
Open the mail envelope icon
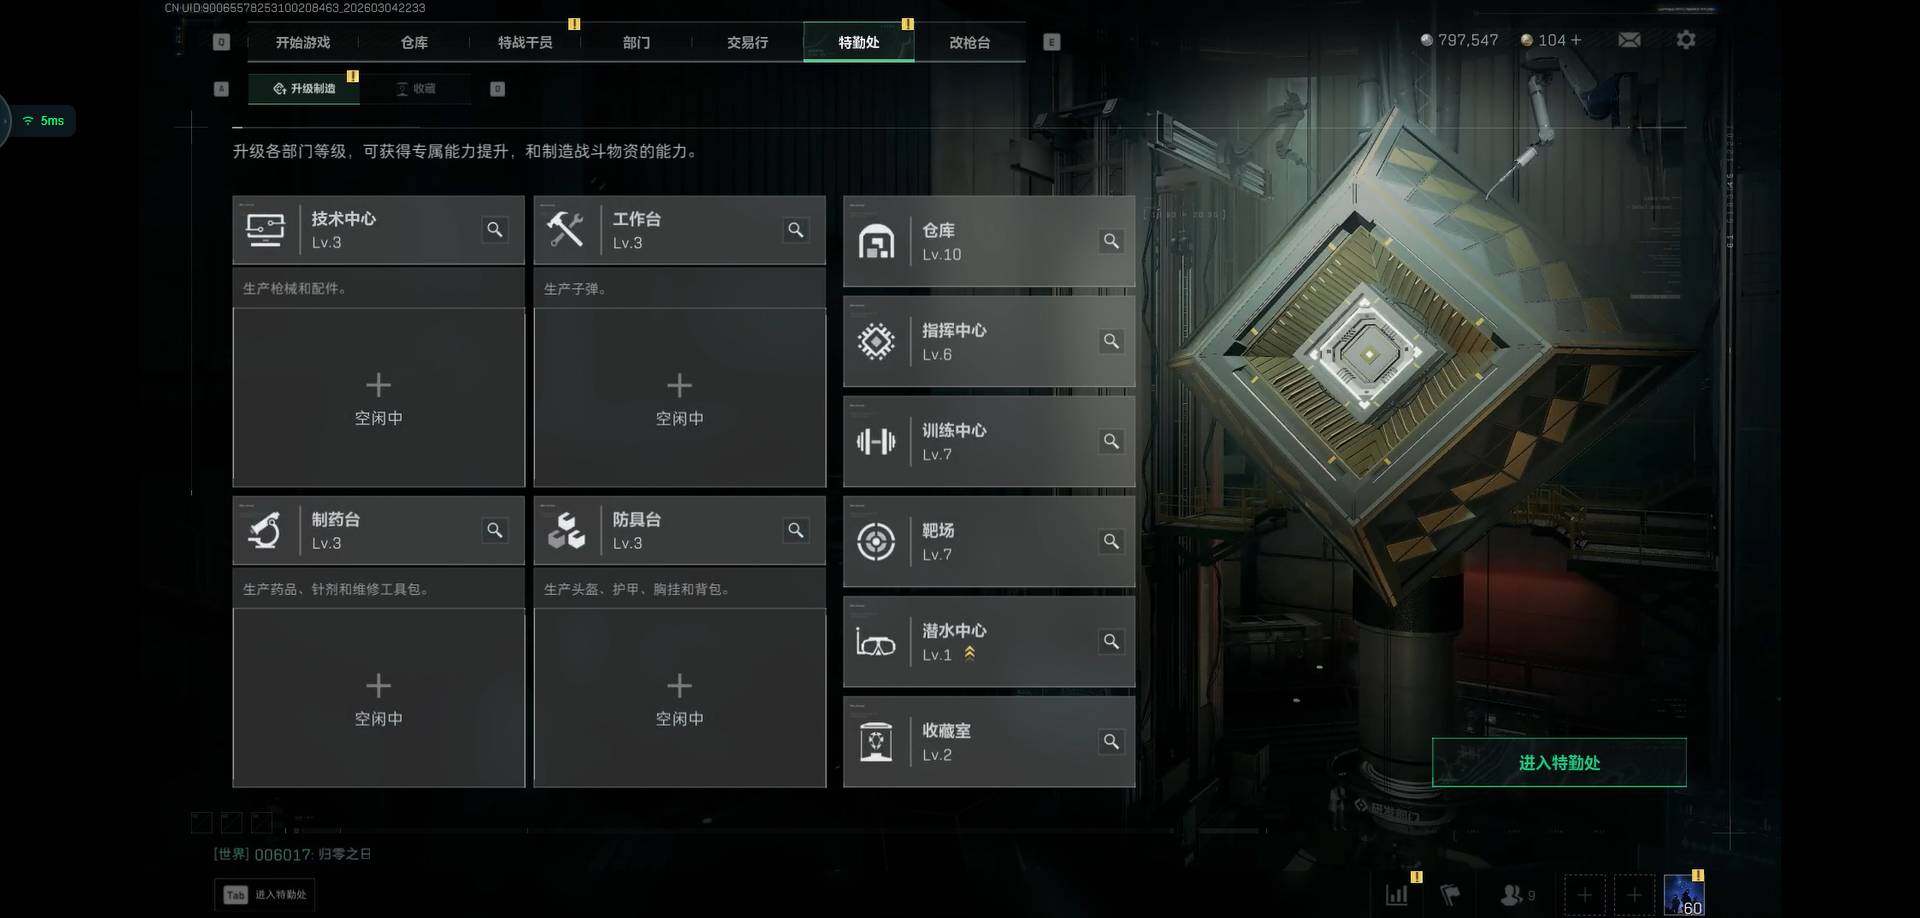1629,40
